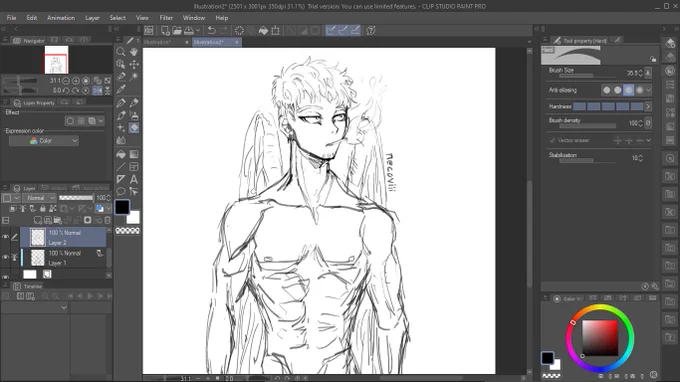Click the main black color swatch
Screen dimensions: 680x382
tap(122, 207)
